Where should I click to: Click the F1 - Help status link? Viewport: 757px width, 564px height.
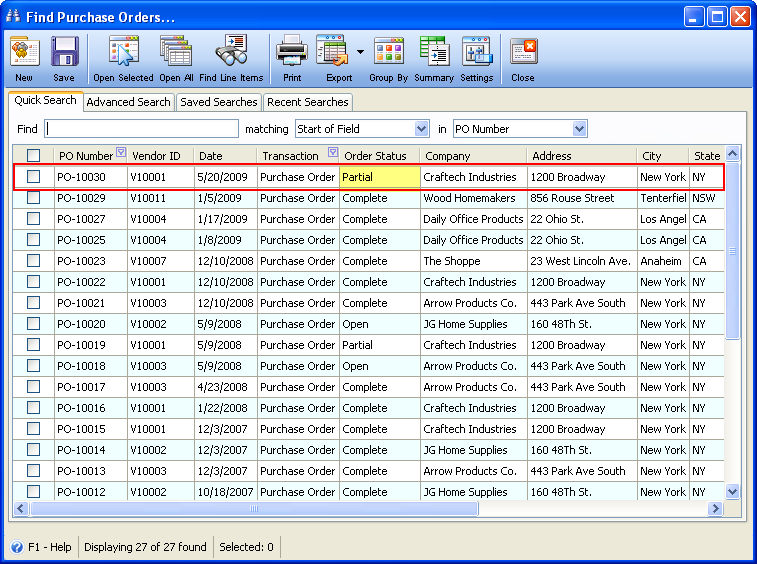pos(41,547)
